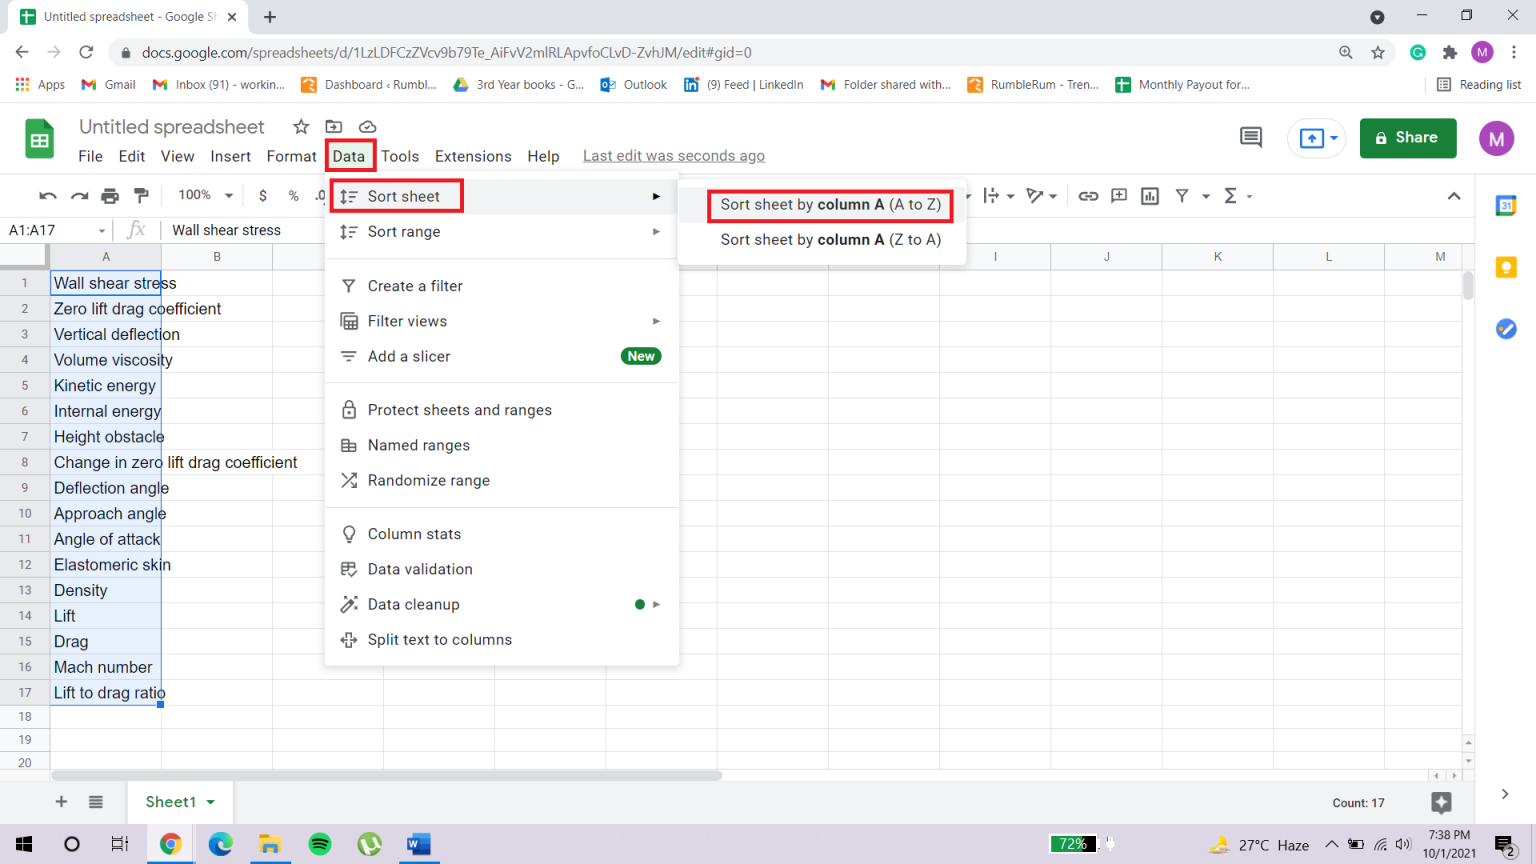Open Google Keep from the right sidebar
Screen dimensions: 1536x864
(1507, 267)
